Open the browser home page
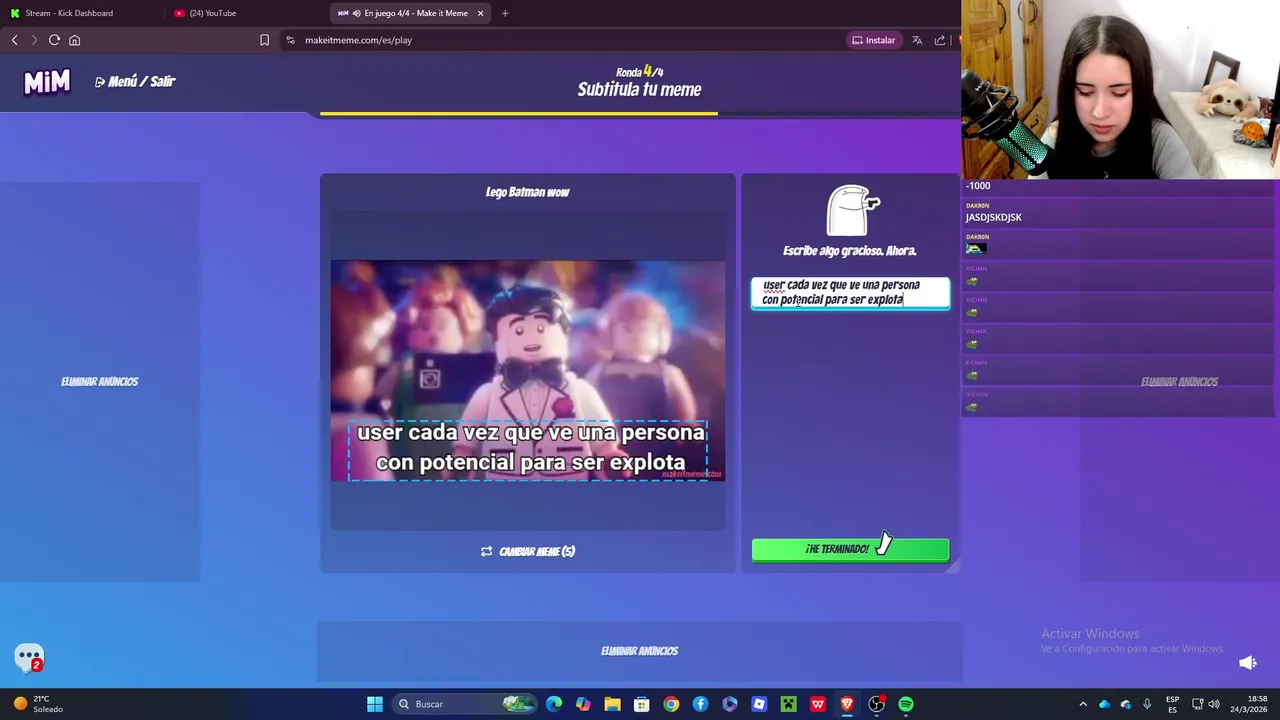1280x720 pixels. [74, 40]
